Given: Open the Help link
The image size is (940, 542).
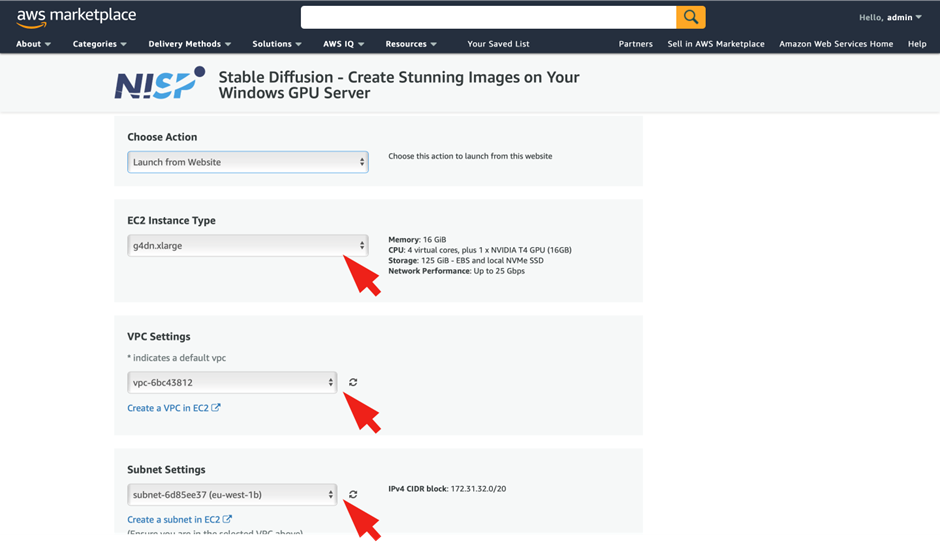Looking at the screenshot, I should pos(917,44).
